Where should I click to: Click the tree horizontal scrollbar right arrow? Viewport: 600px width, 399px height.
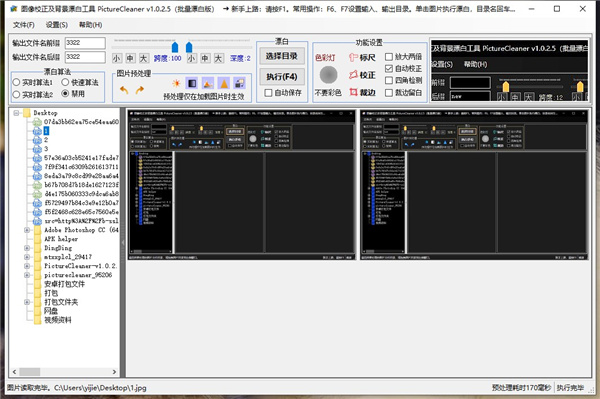114,372
